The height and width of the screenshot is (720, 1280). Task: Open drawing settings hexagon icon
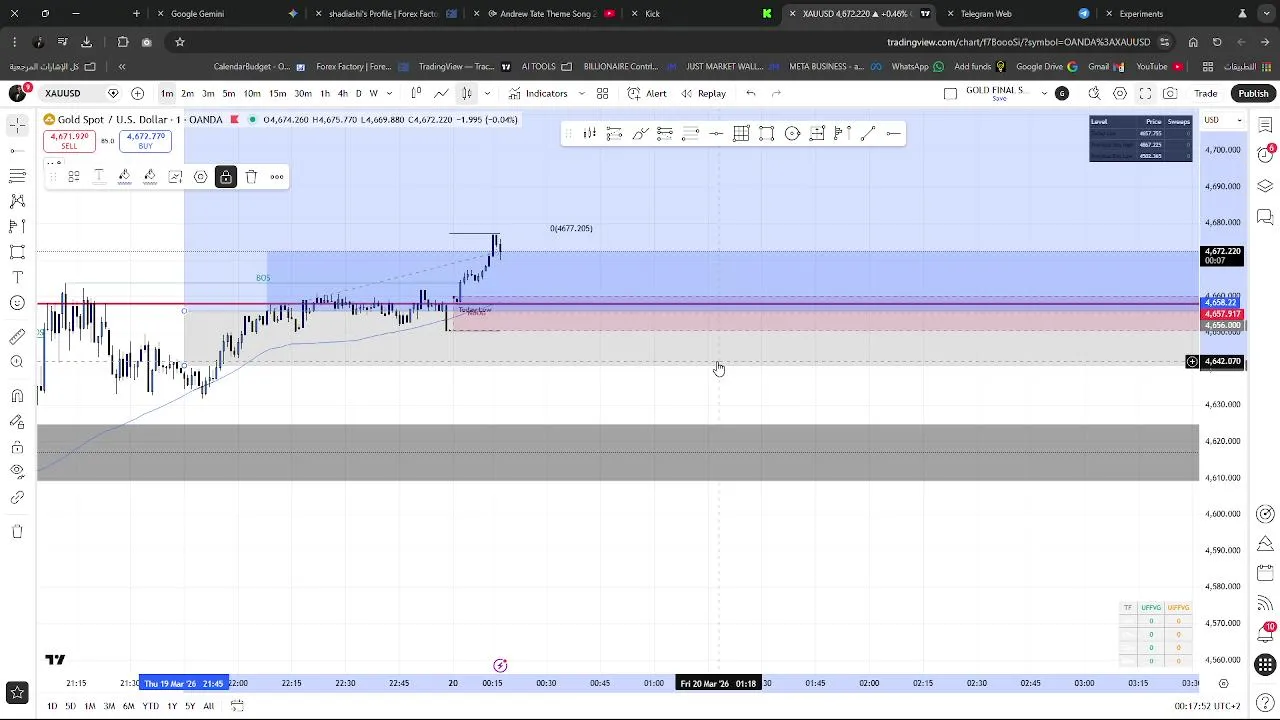200,177
